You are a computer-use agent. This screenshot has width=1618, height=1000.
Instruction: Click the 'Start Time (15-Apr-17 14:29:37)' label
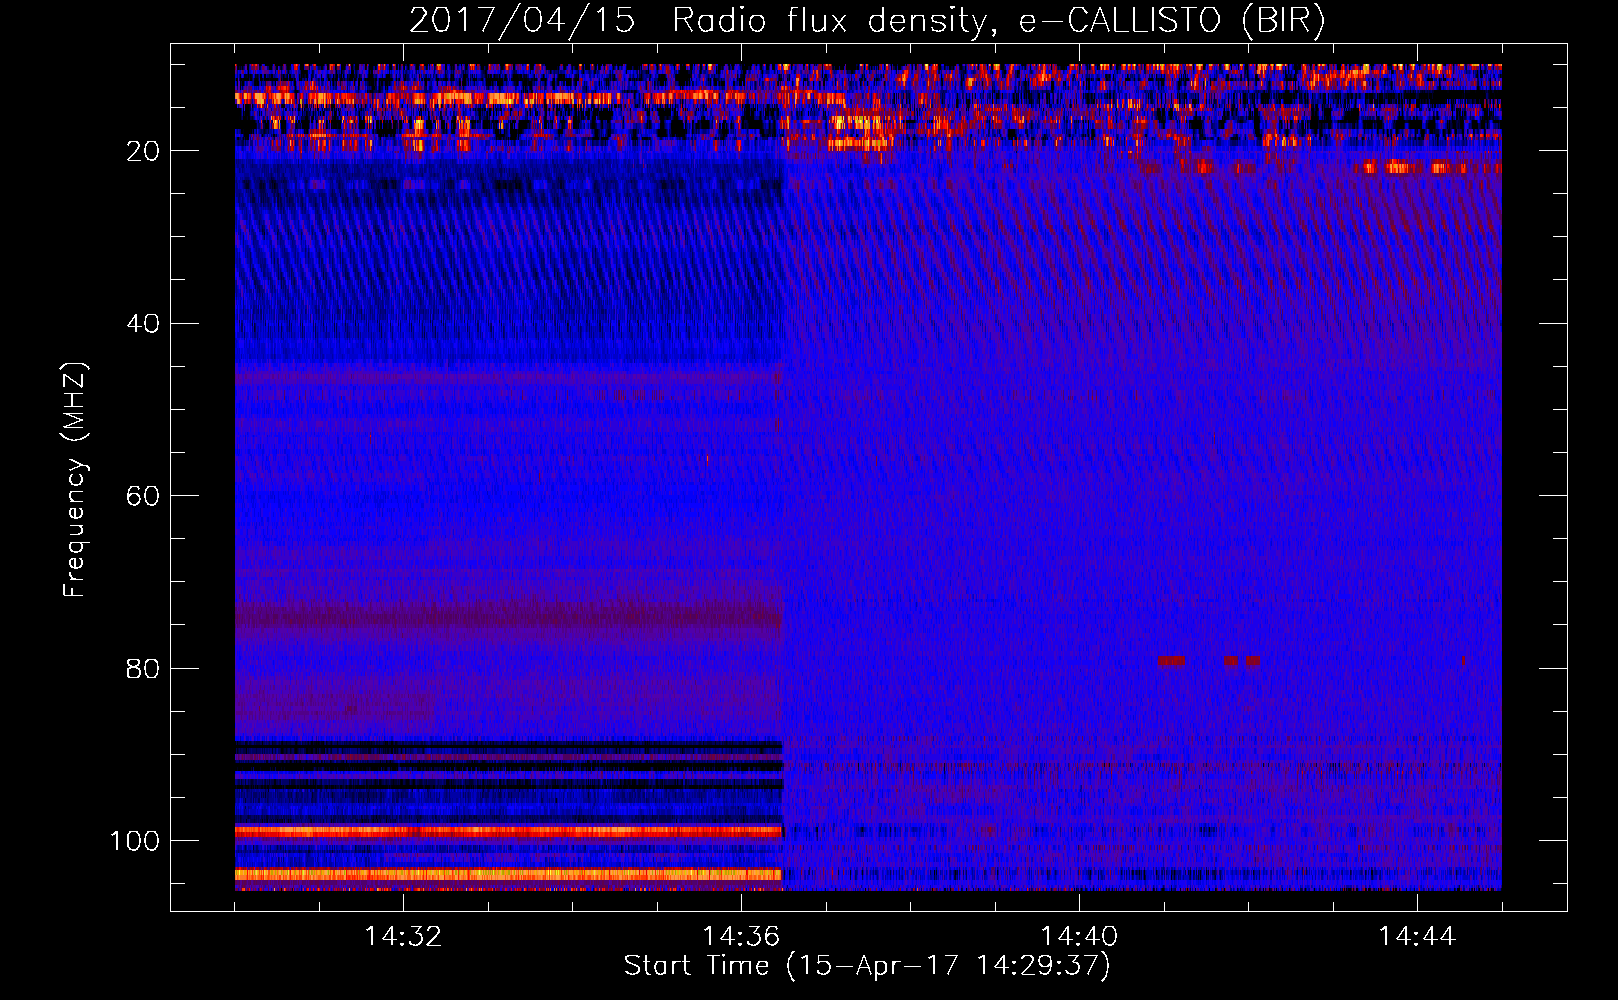867,966
